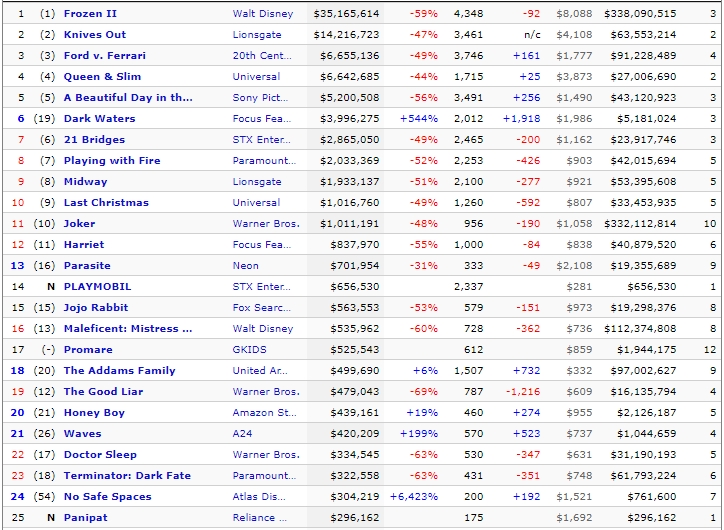Click Paramount... studio in Playing with Fire row
Viewport: 724px width, 530px height.
coord(264,161)
